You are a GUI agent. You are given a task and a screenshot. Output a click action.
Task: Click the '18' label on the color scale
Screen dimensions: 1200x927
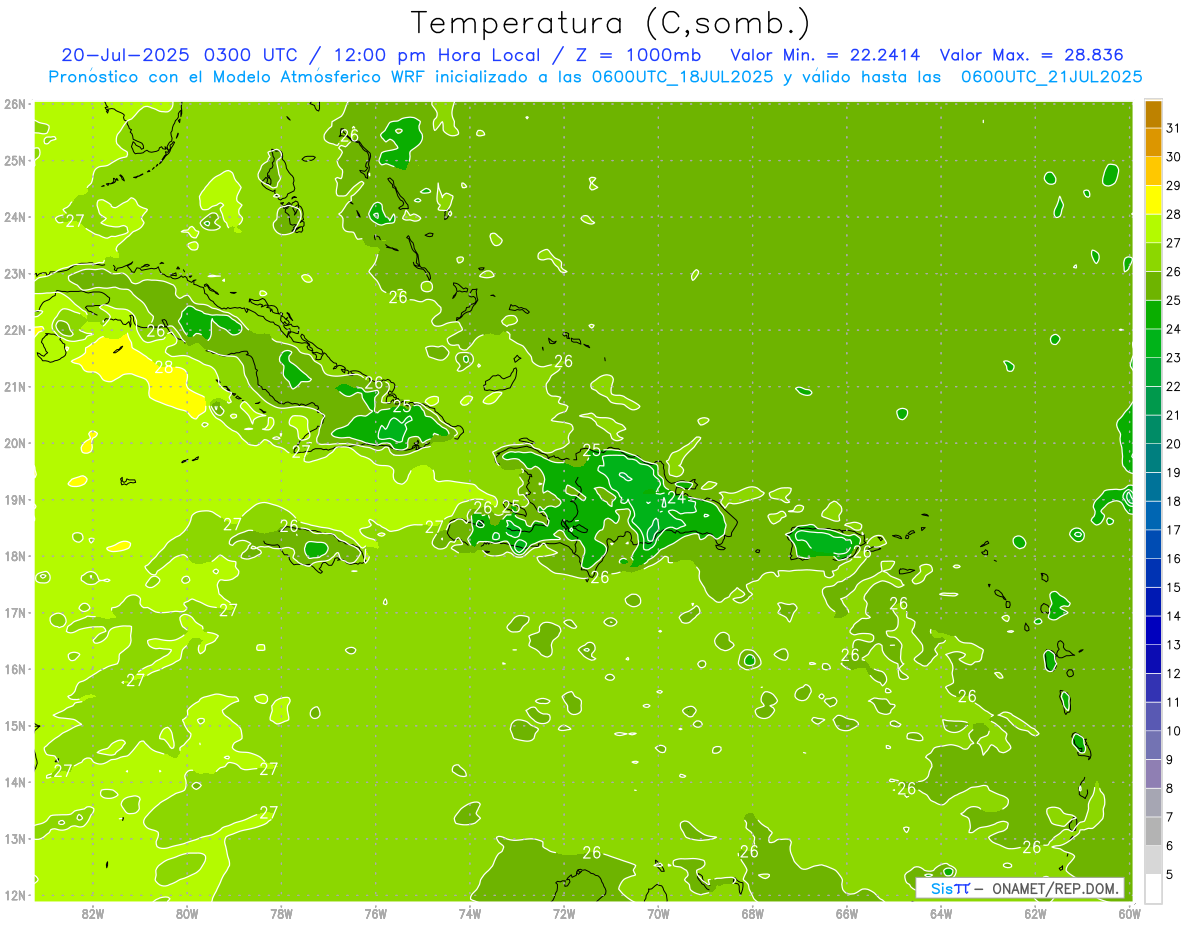[1173, 501]
